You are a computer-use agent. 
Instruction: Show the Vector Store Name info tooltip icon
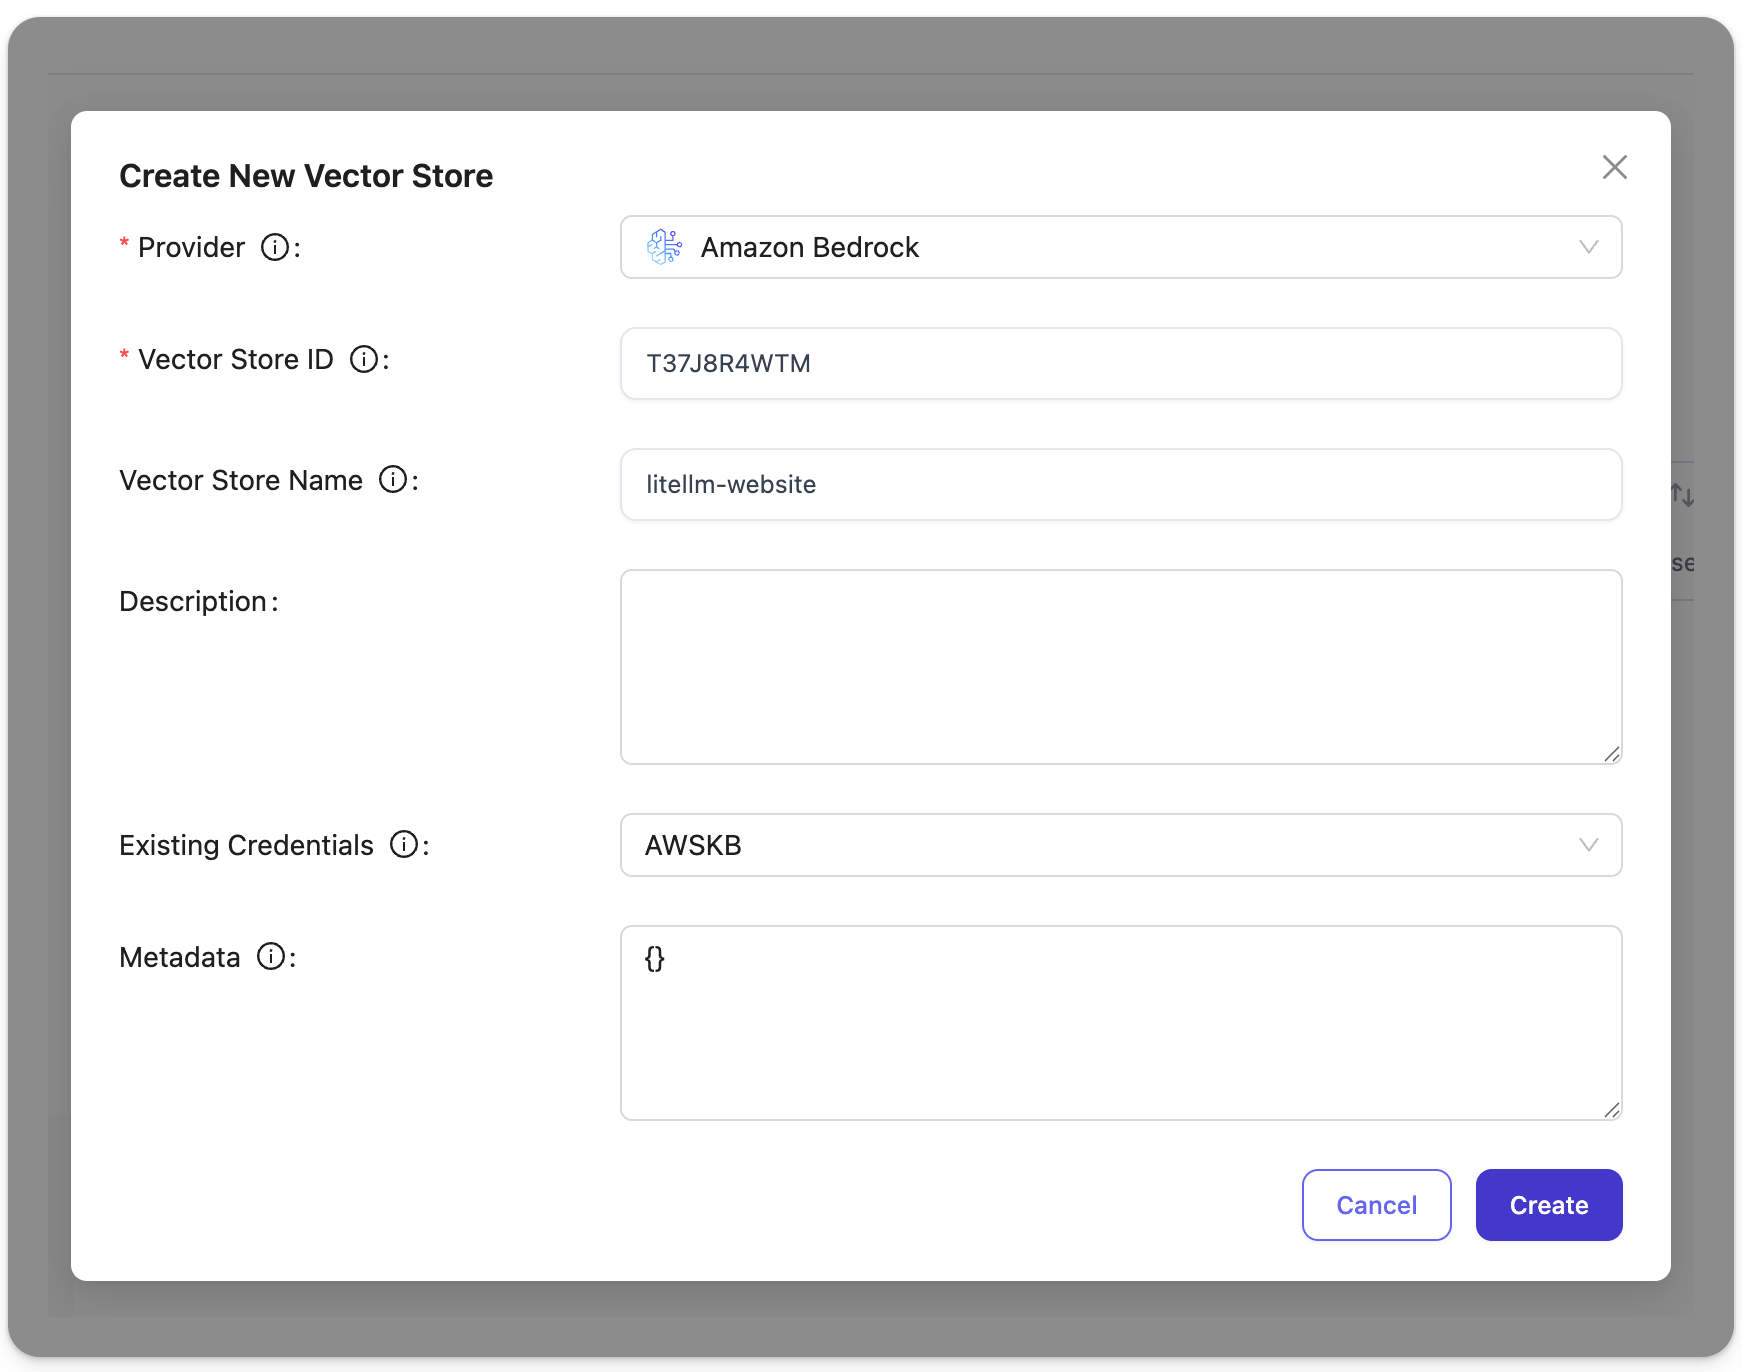tap(393, 480)
